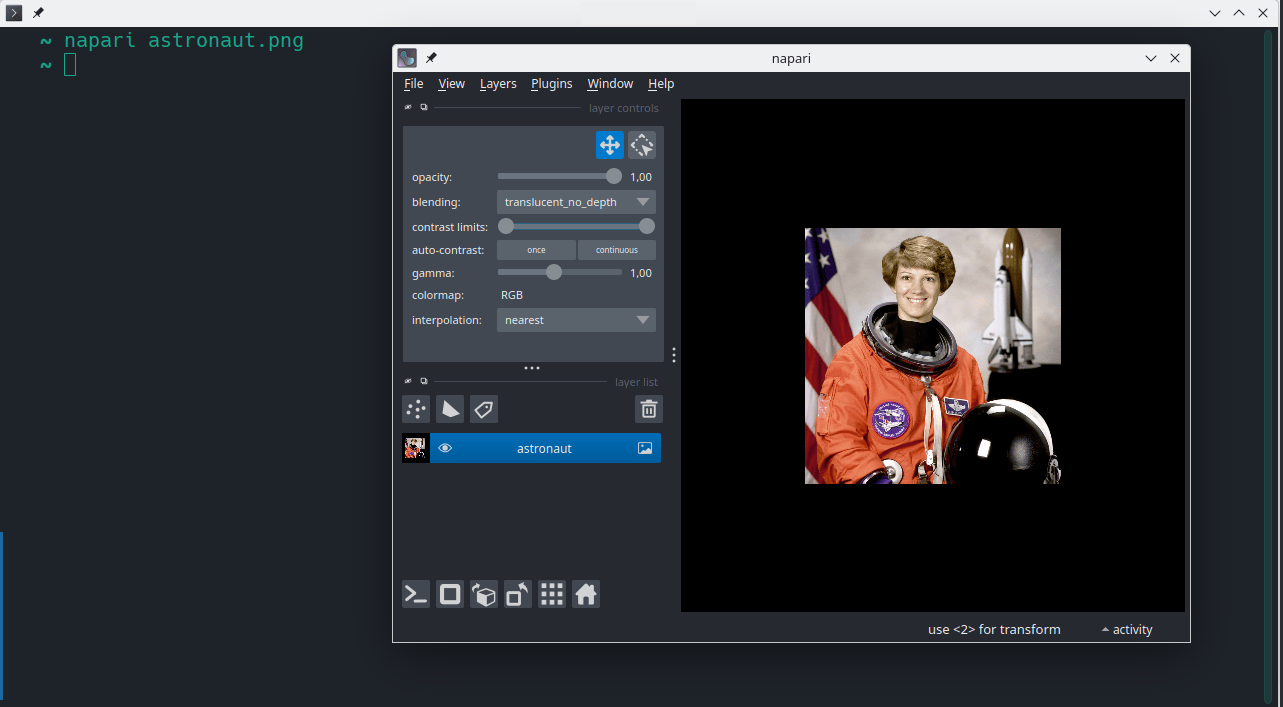This screenshot has width=1283, height=707.
Task: Click the lower contrast limits handle
Action: tap(506, 226)
